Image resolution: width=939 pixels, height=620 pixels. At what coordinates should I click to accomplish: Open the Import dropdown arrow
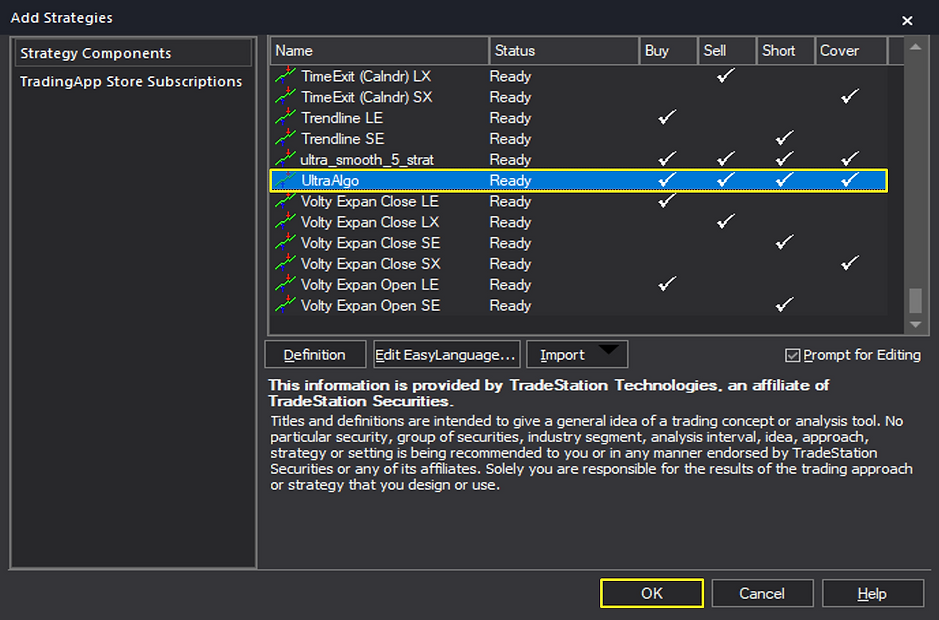point(608,350)
